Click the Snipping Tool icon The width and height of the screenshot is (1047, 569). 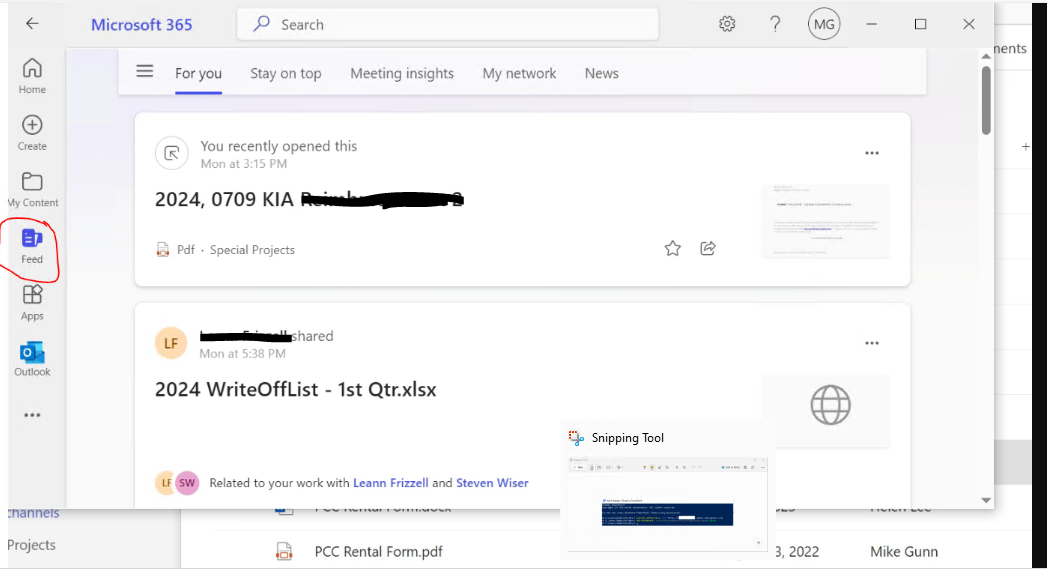(576, 438)
